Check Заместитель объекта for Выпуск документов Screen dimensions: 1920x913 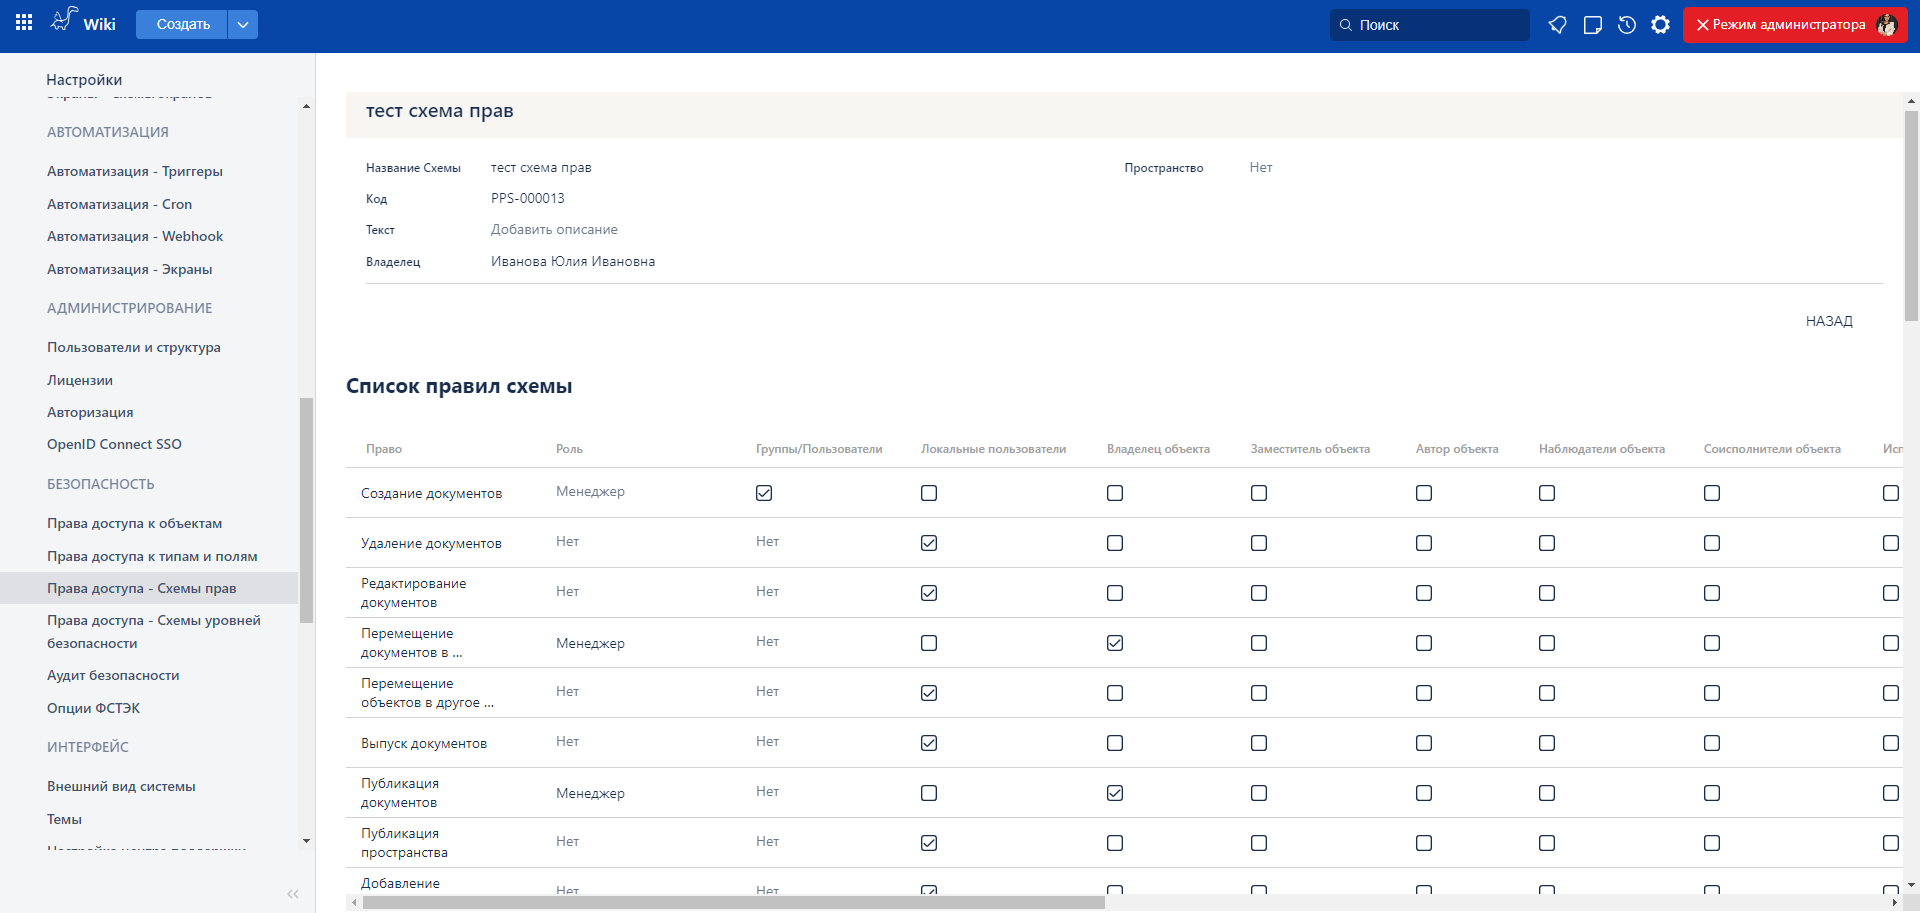click(1259, 743)
